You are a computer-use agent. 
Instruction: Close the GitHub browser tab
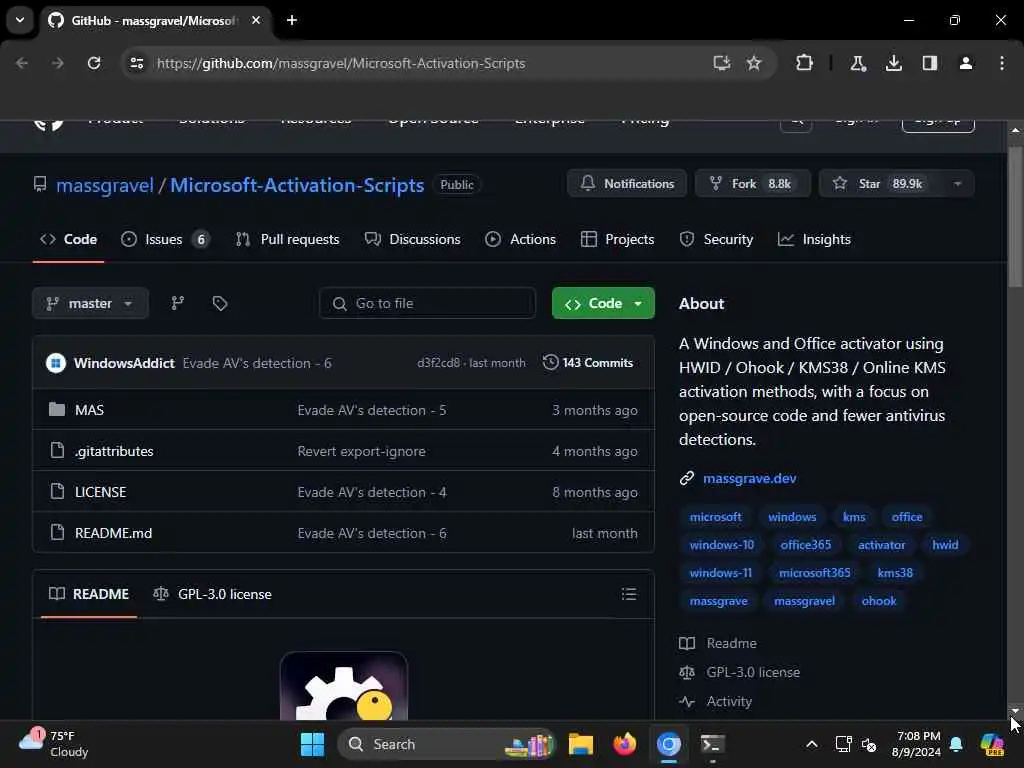(x=256, y=20)
